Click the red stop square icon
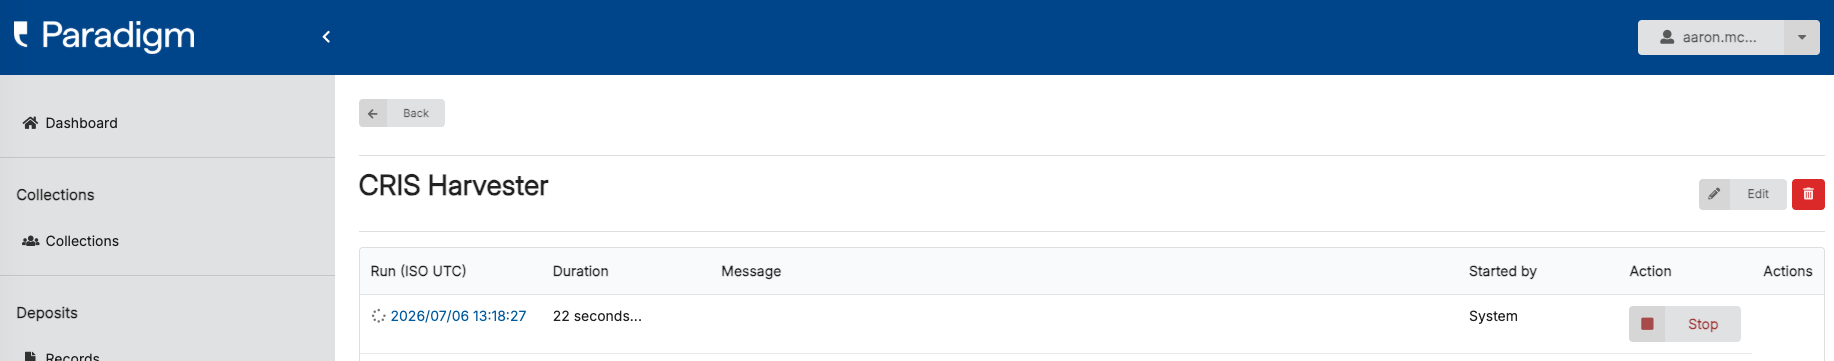 [1647, 324]
